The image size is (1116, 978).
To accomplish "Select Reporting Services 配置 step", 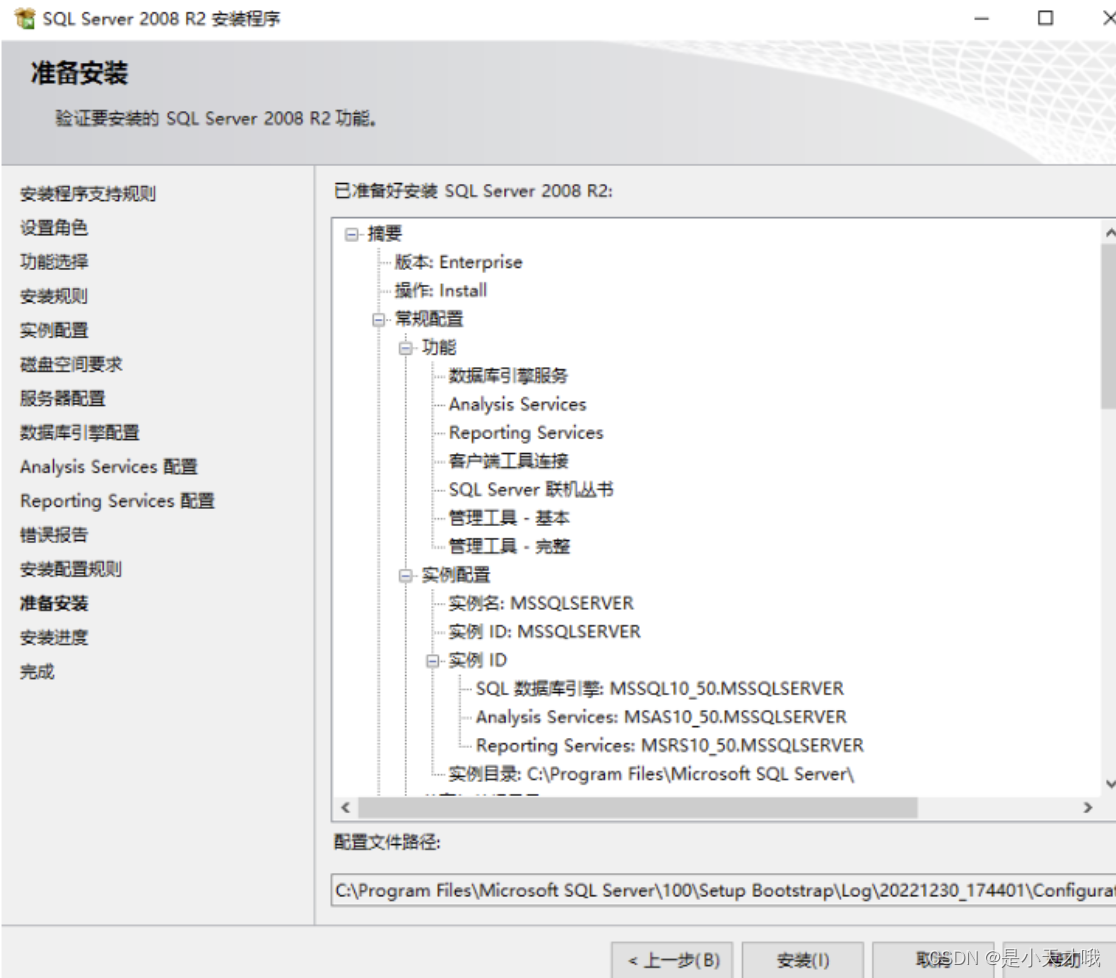I will tap(116, 500).
